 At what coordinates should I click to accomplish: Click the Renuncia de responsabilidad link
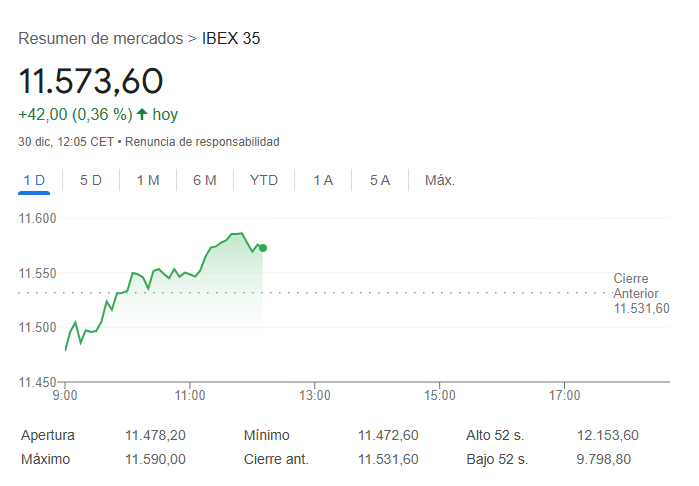pos(202,142)
